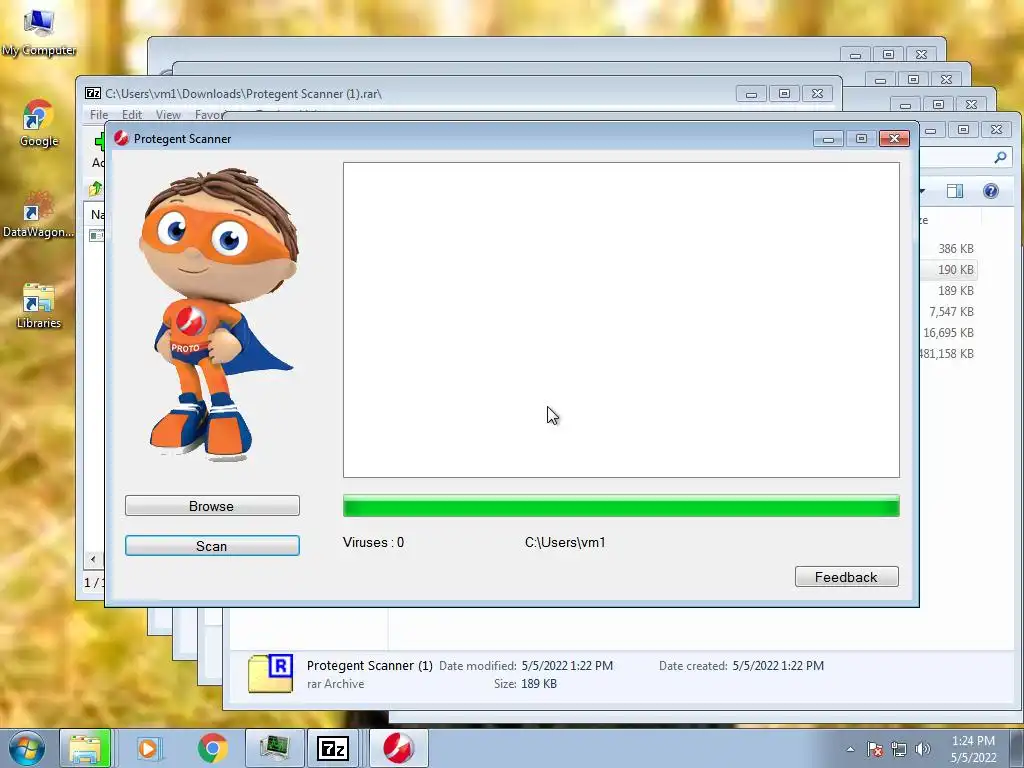Click the rar archive icon in details pane

click(x=270, y=673)
